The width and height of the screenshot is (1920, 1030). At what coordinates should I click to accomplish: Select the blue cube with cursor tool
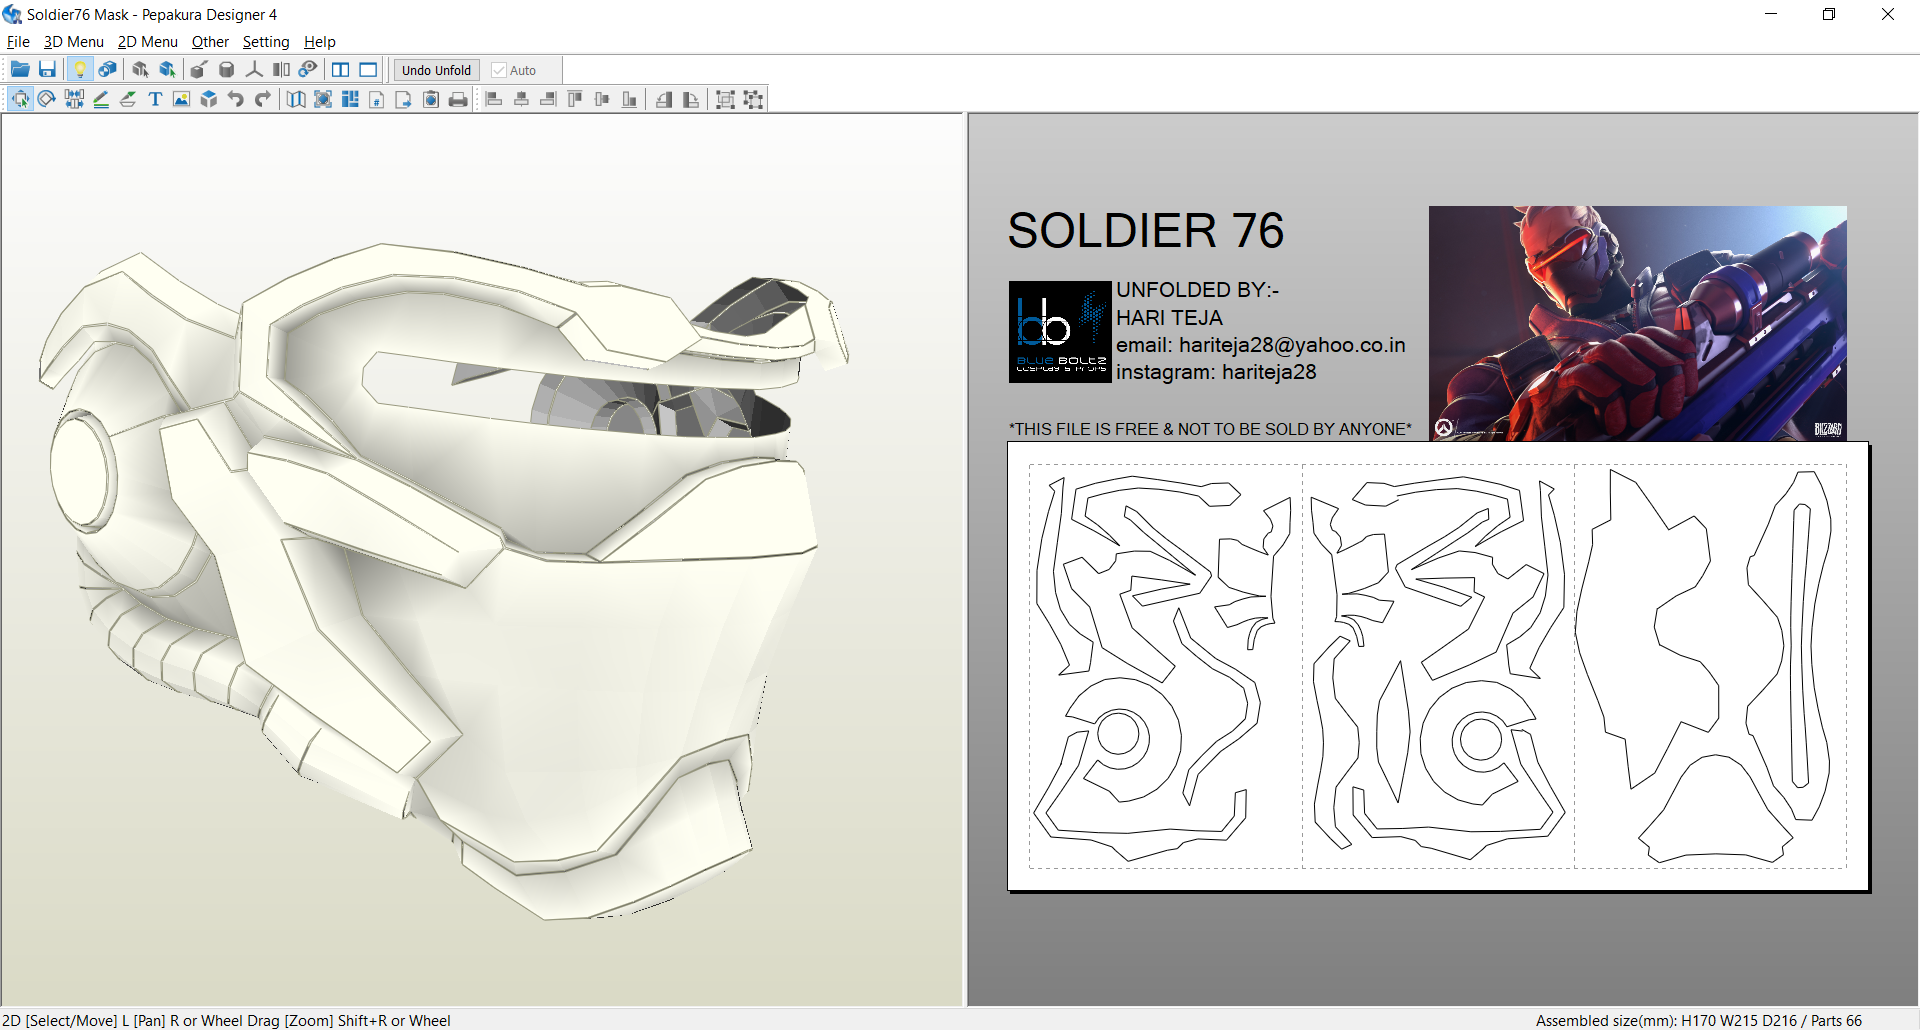click(167, 70)
